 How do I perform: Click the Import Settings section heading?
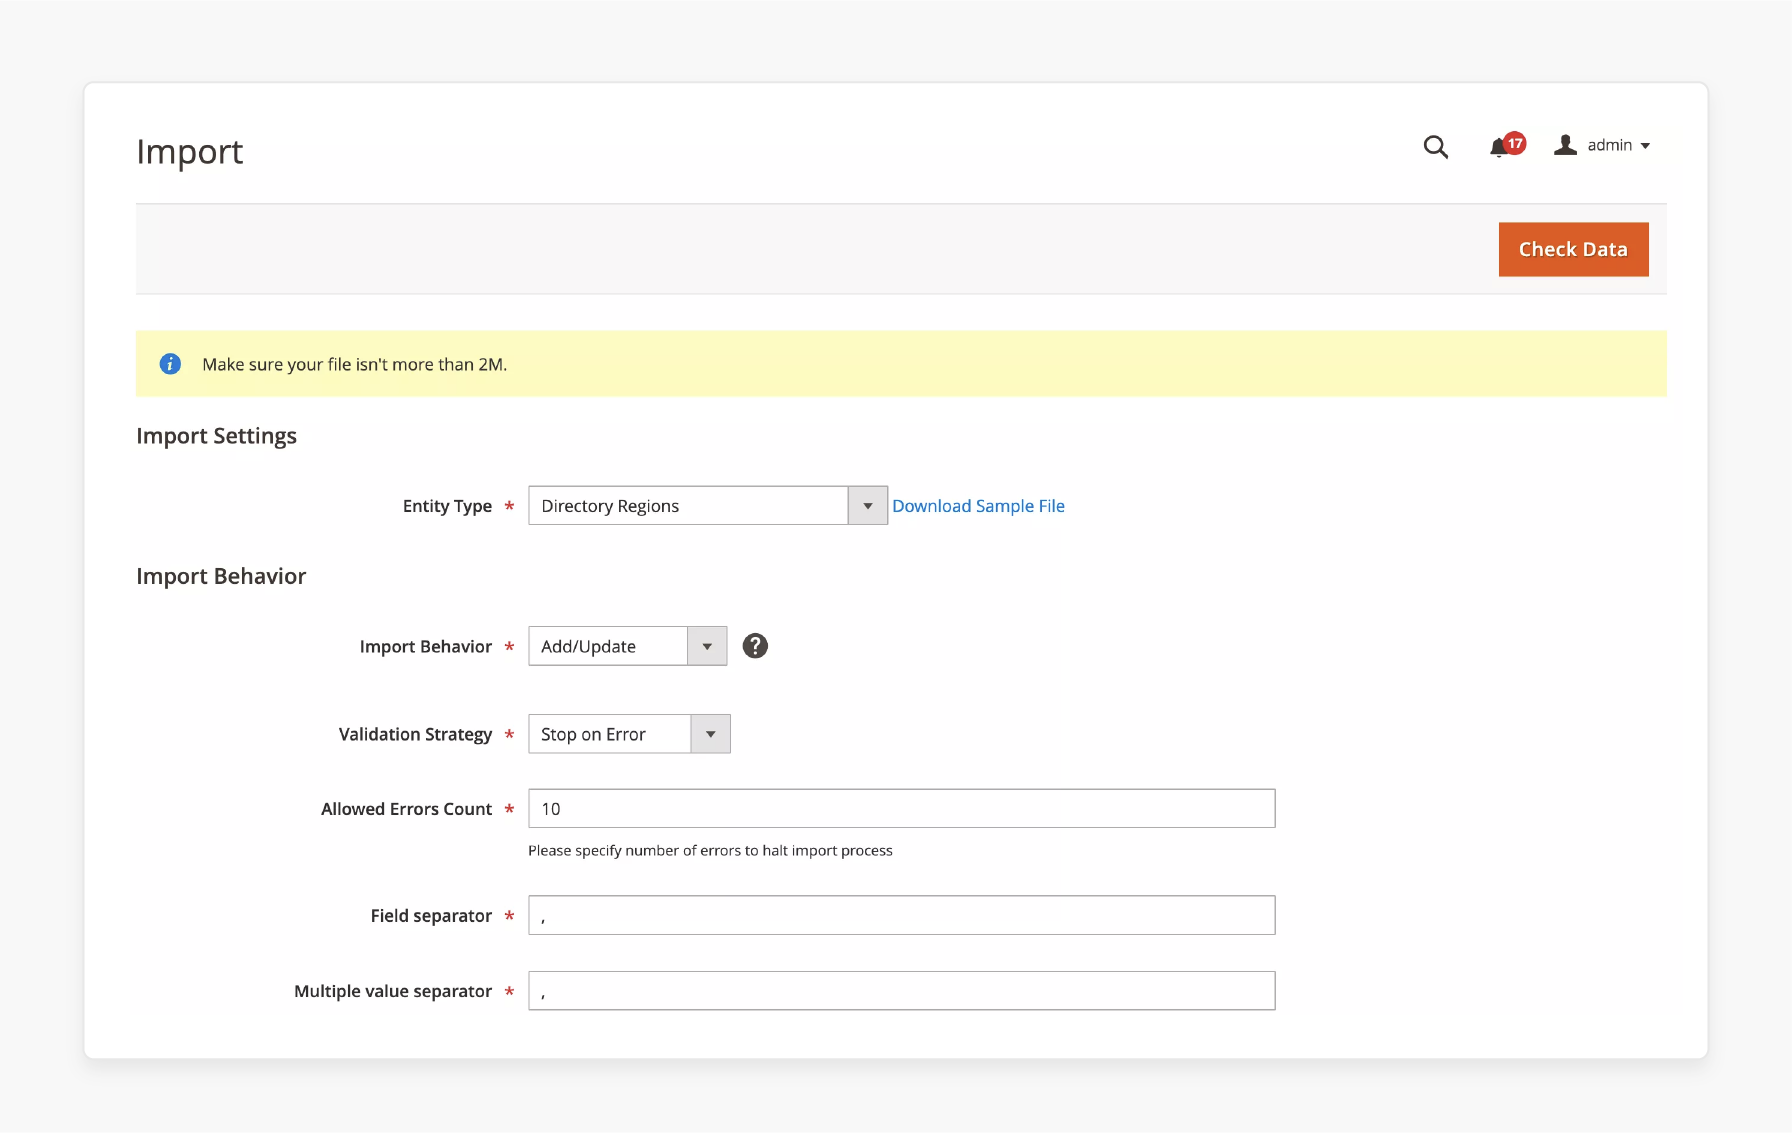pyautogui.click(x=216, y=436)
